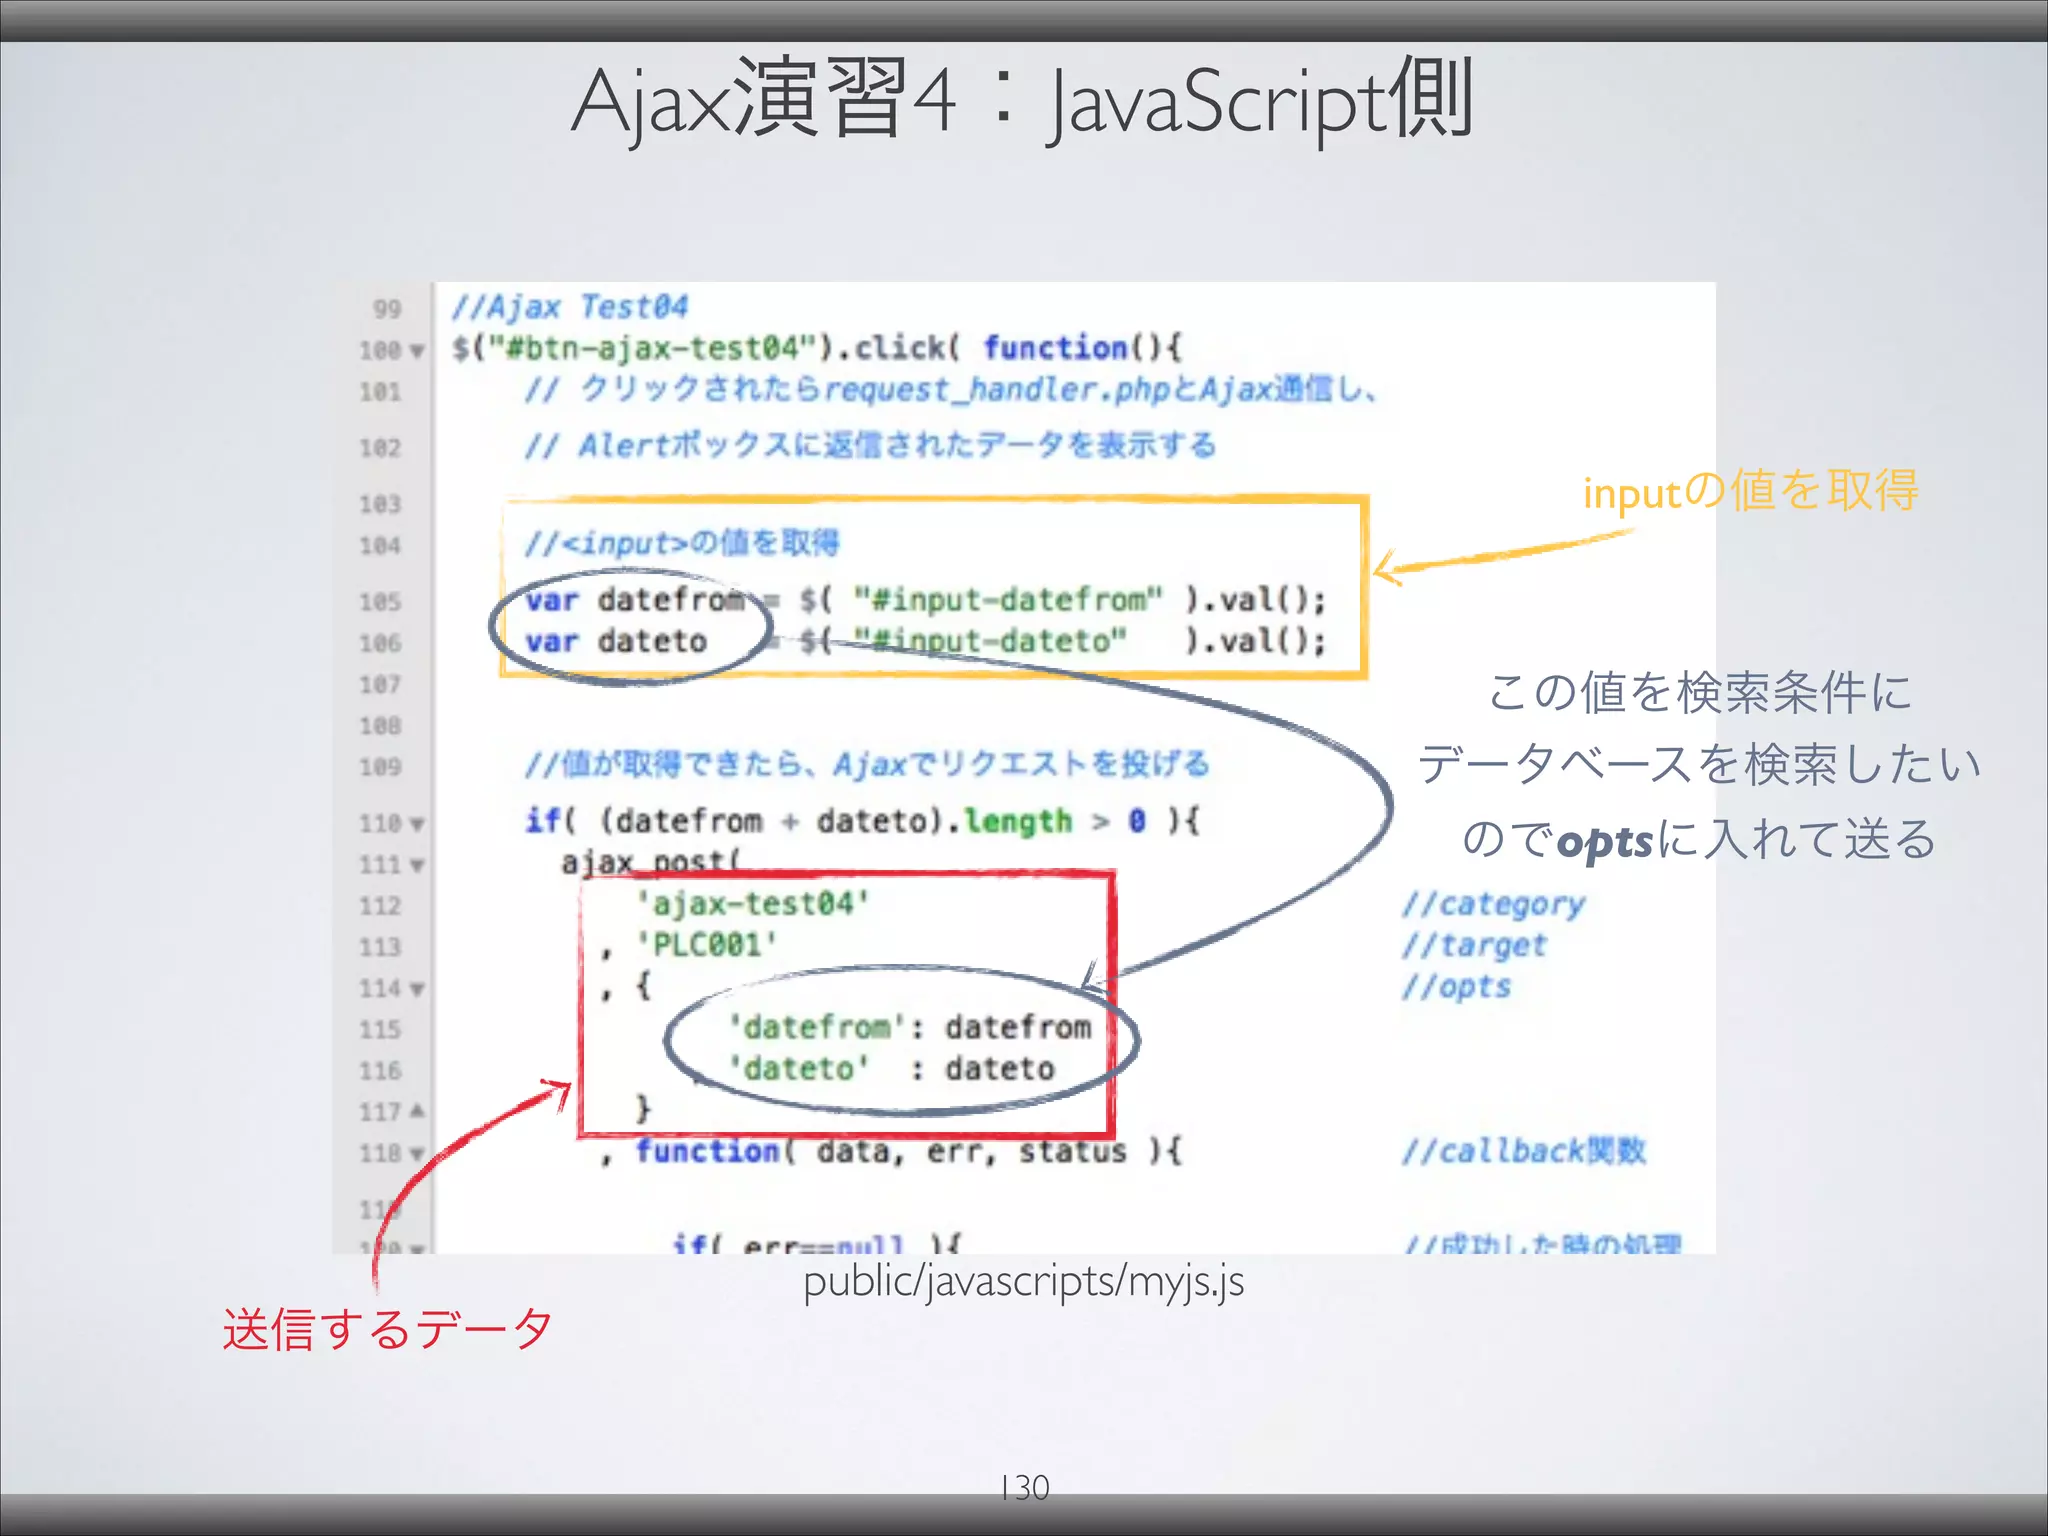Collapse the code fold arrow at line 100

417,351
